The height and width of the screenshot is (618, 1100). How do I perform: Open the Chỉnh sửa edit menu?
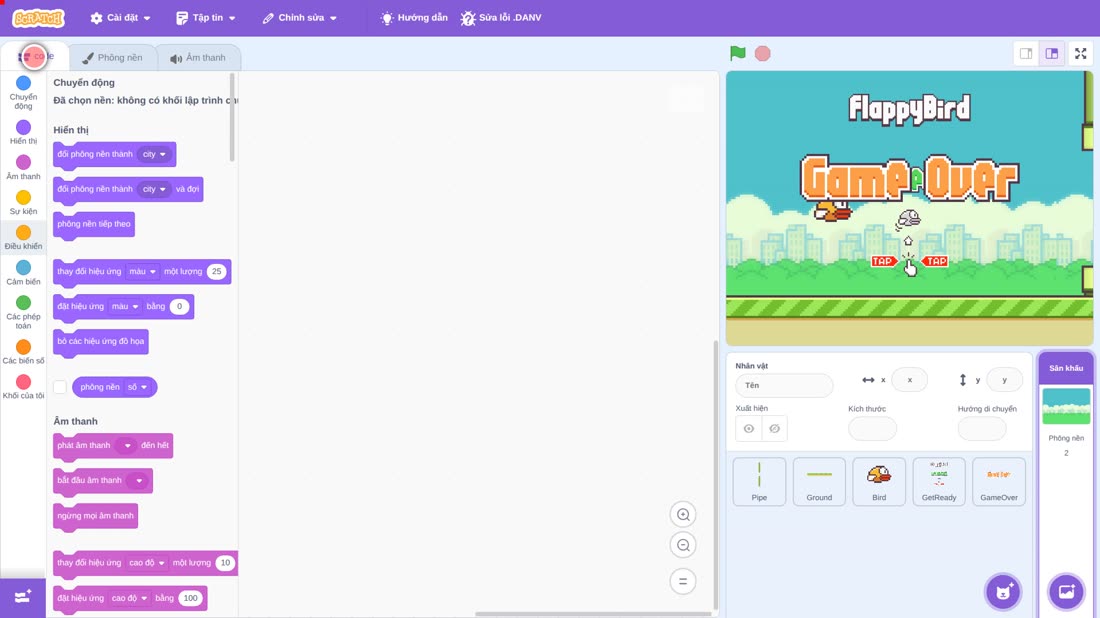(x=300, y=18)
